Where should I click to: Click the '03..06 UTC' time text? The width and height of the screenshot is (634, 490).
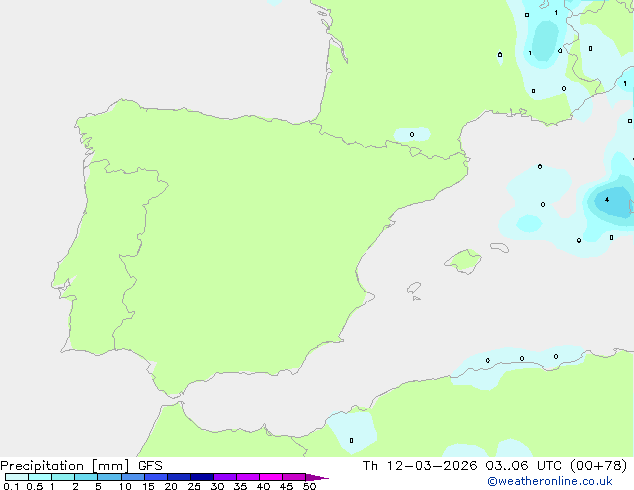tap(524, 466)
